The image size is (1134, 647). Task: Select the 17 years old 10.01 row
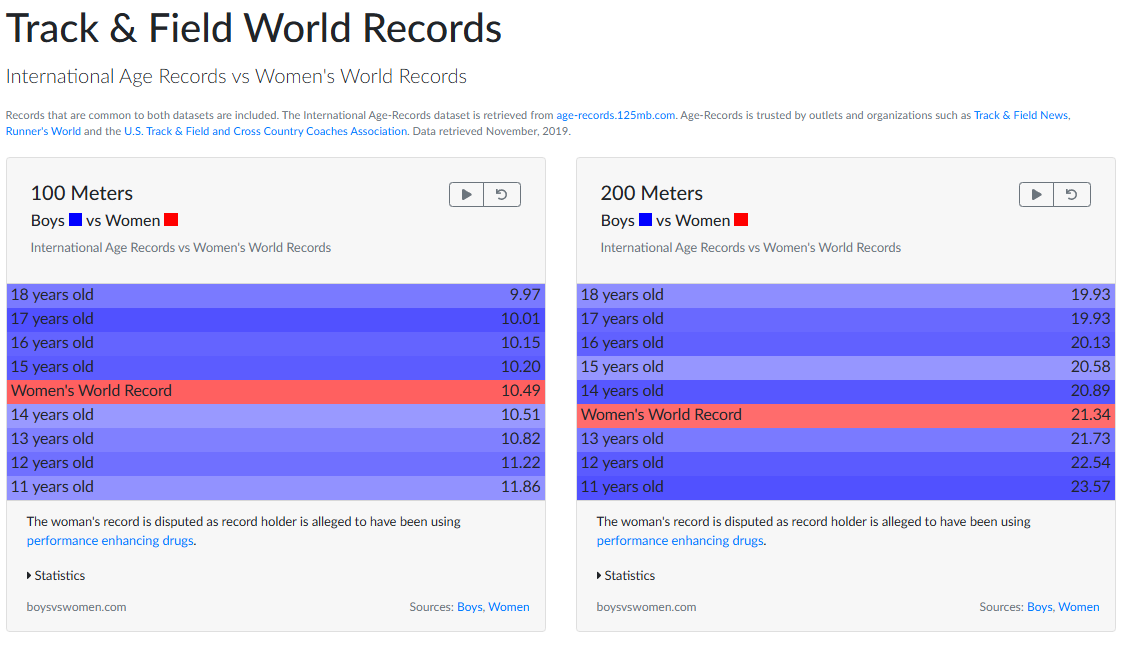tap(276, 319)
